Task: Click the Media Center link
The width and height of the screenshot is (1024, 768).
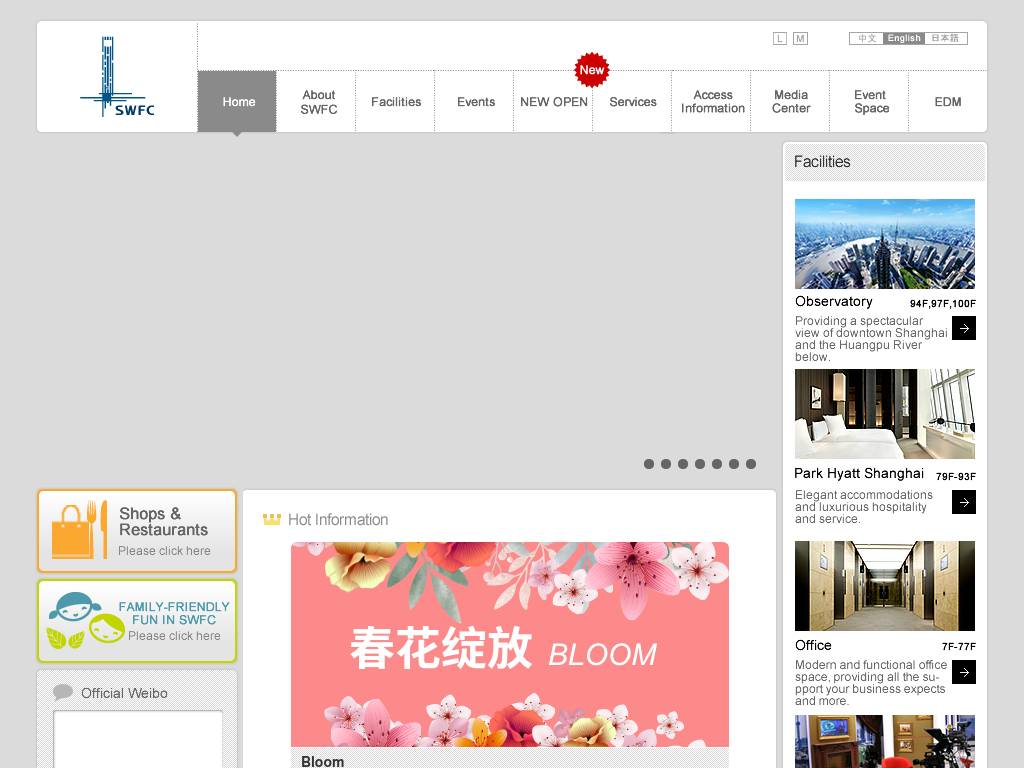Action: tap(791, 102)
